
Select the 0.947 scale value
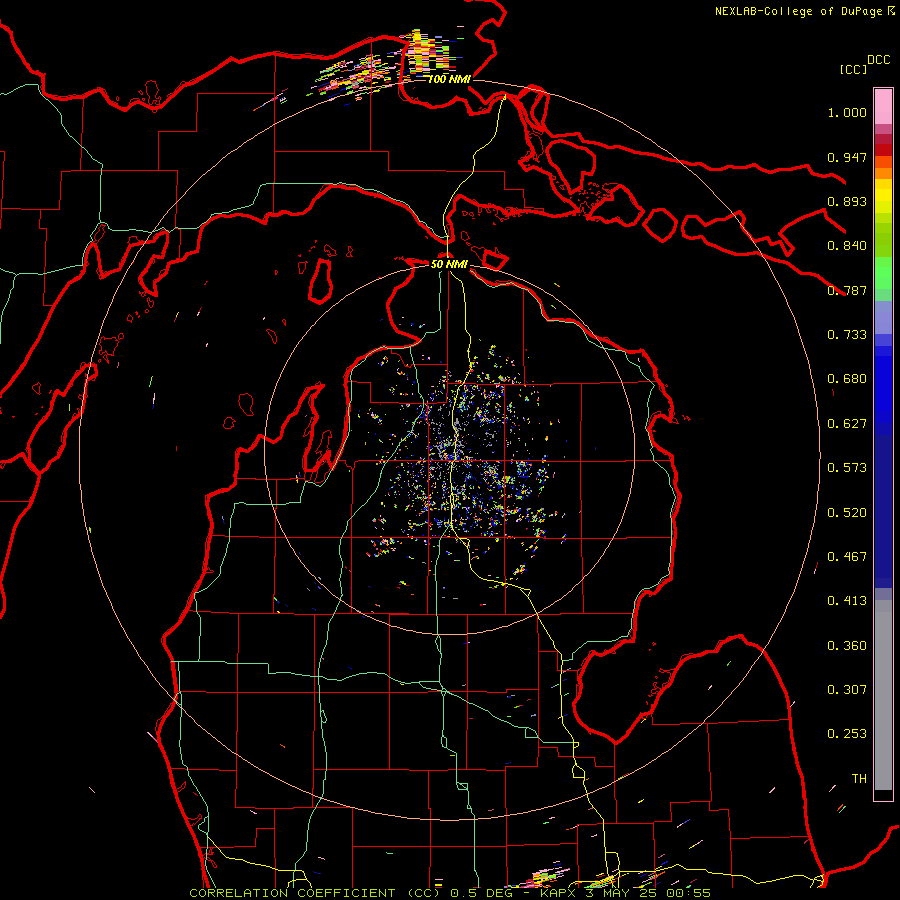[x=847, y=157]
